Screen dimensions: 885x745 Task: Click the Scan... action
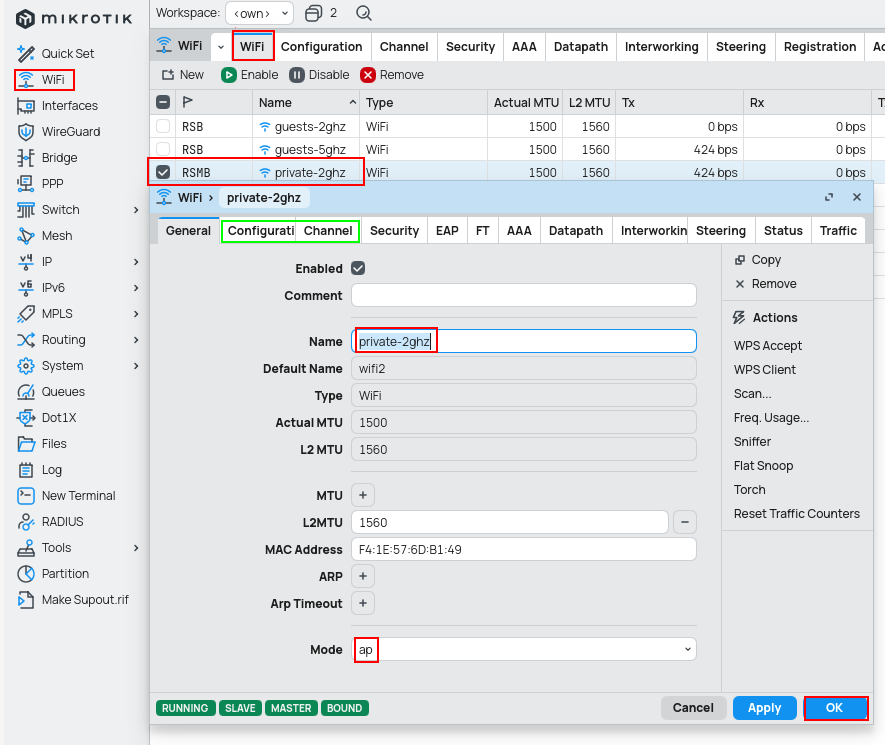pos(752,393)
